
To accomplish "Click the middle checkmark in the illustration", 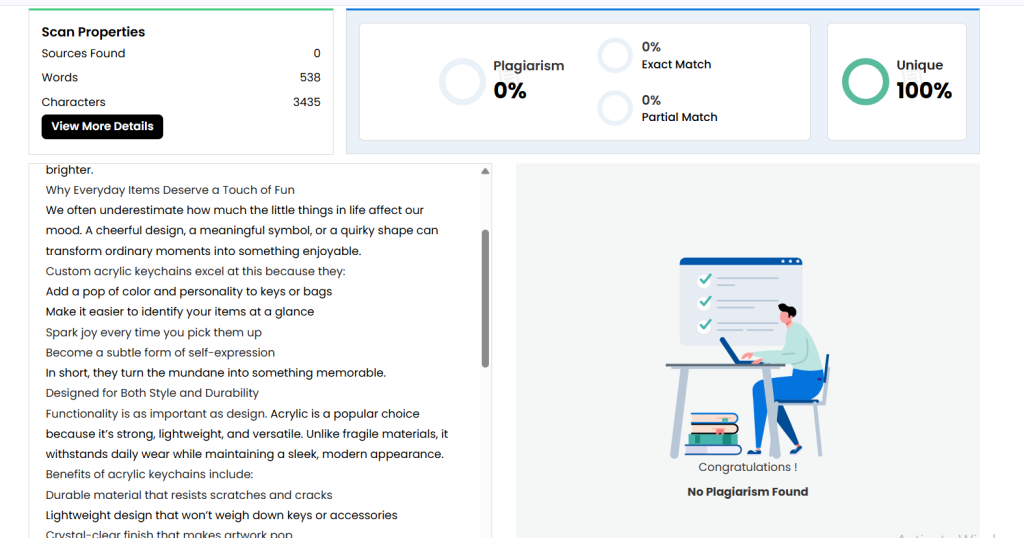I will 705,301.
